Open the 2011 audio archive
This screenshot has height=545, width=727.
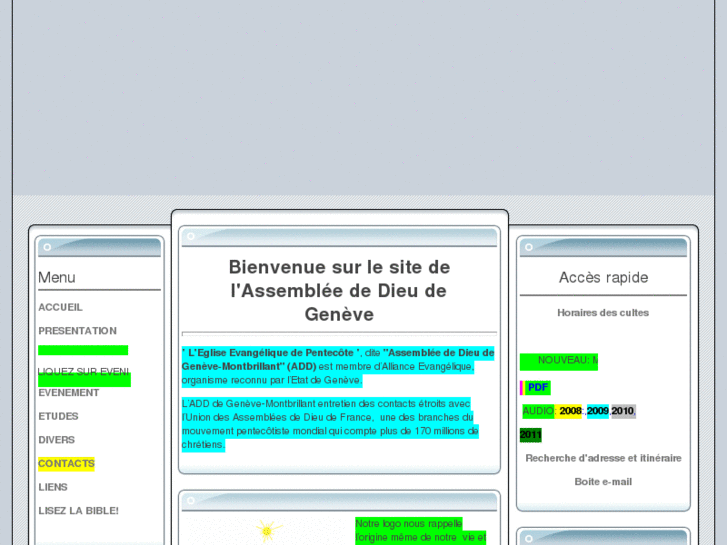531,435
